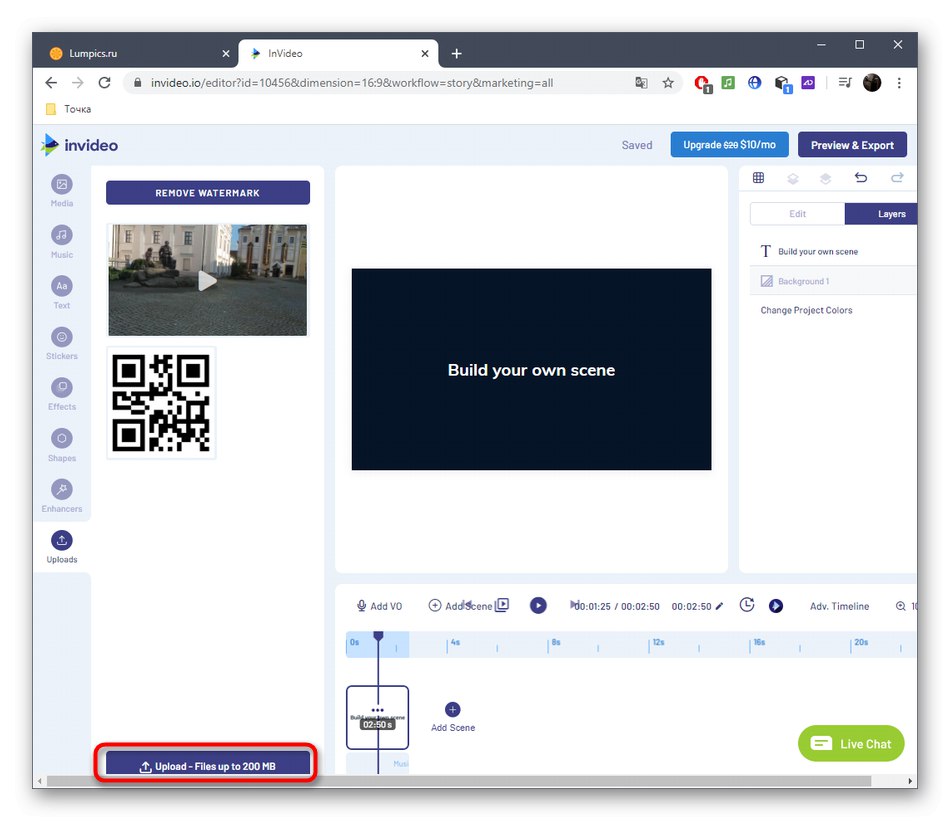Switch to the InVideo browser tab
The image size is (950, 821).
pyautogui.click(x=338, y=53)
